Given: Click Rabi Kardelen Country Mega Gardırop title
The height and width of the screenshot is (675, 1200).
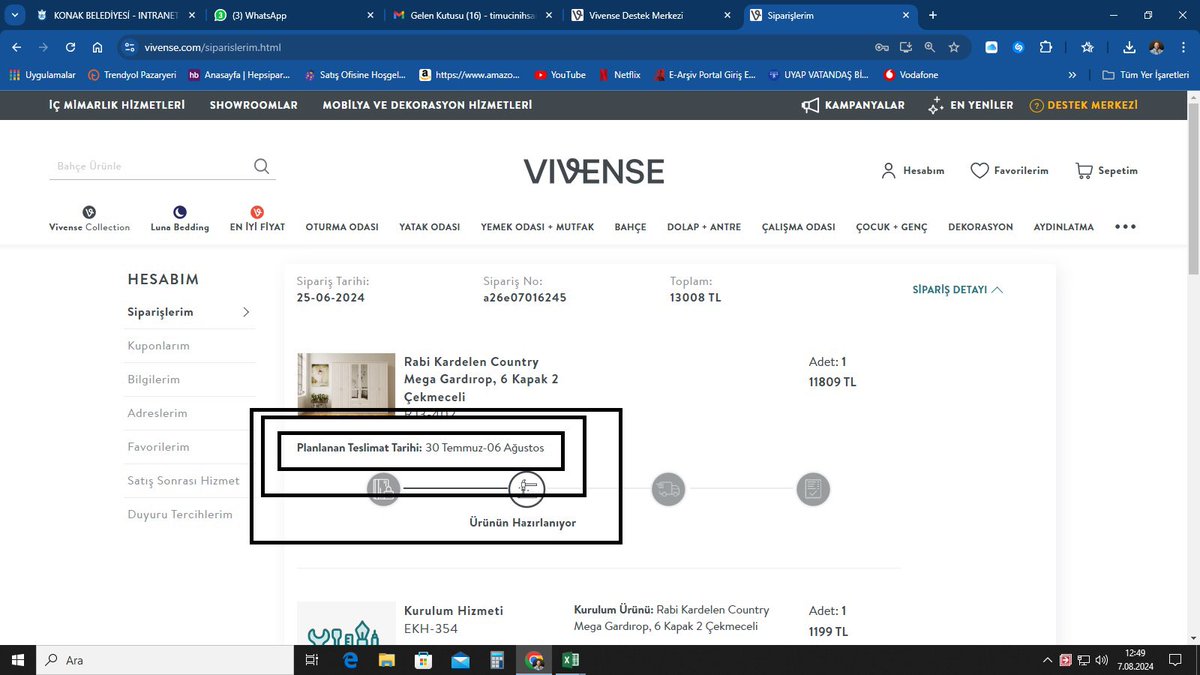Looking at the screenshot, I should pyautogui.click(x=481, y=379).
